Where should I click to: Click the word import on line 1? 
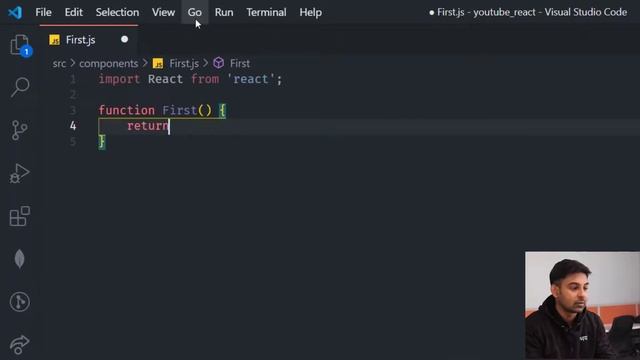120,79
